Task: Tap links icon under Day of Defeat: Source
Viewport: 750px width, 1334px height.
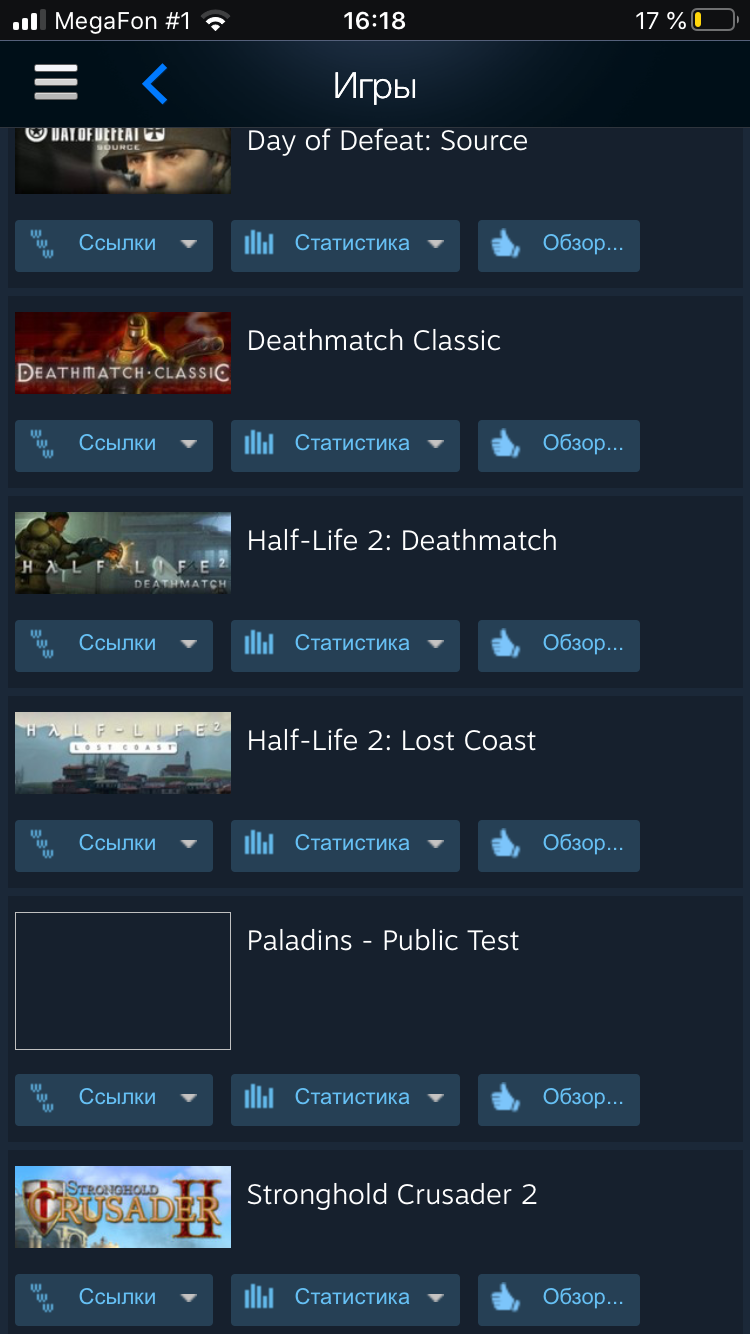Action: (43, 244)
